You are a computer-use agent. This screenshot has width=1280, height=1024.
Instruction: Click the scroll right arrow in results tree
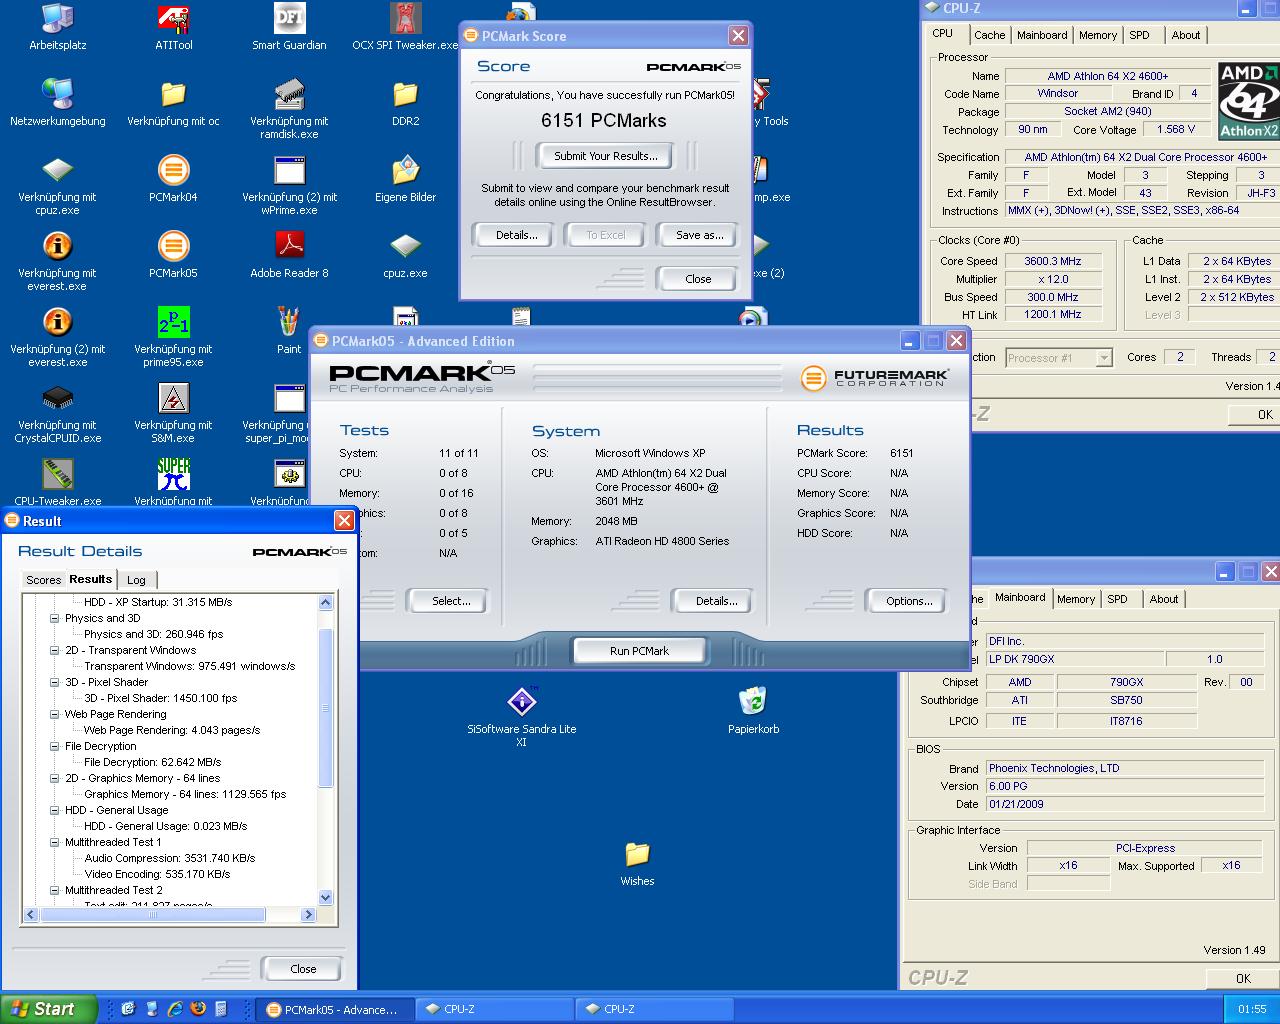coord(308,914)
